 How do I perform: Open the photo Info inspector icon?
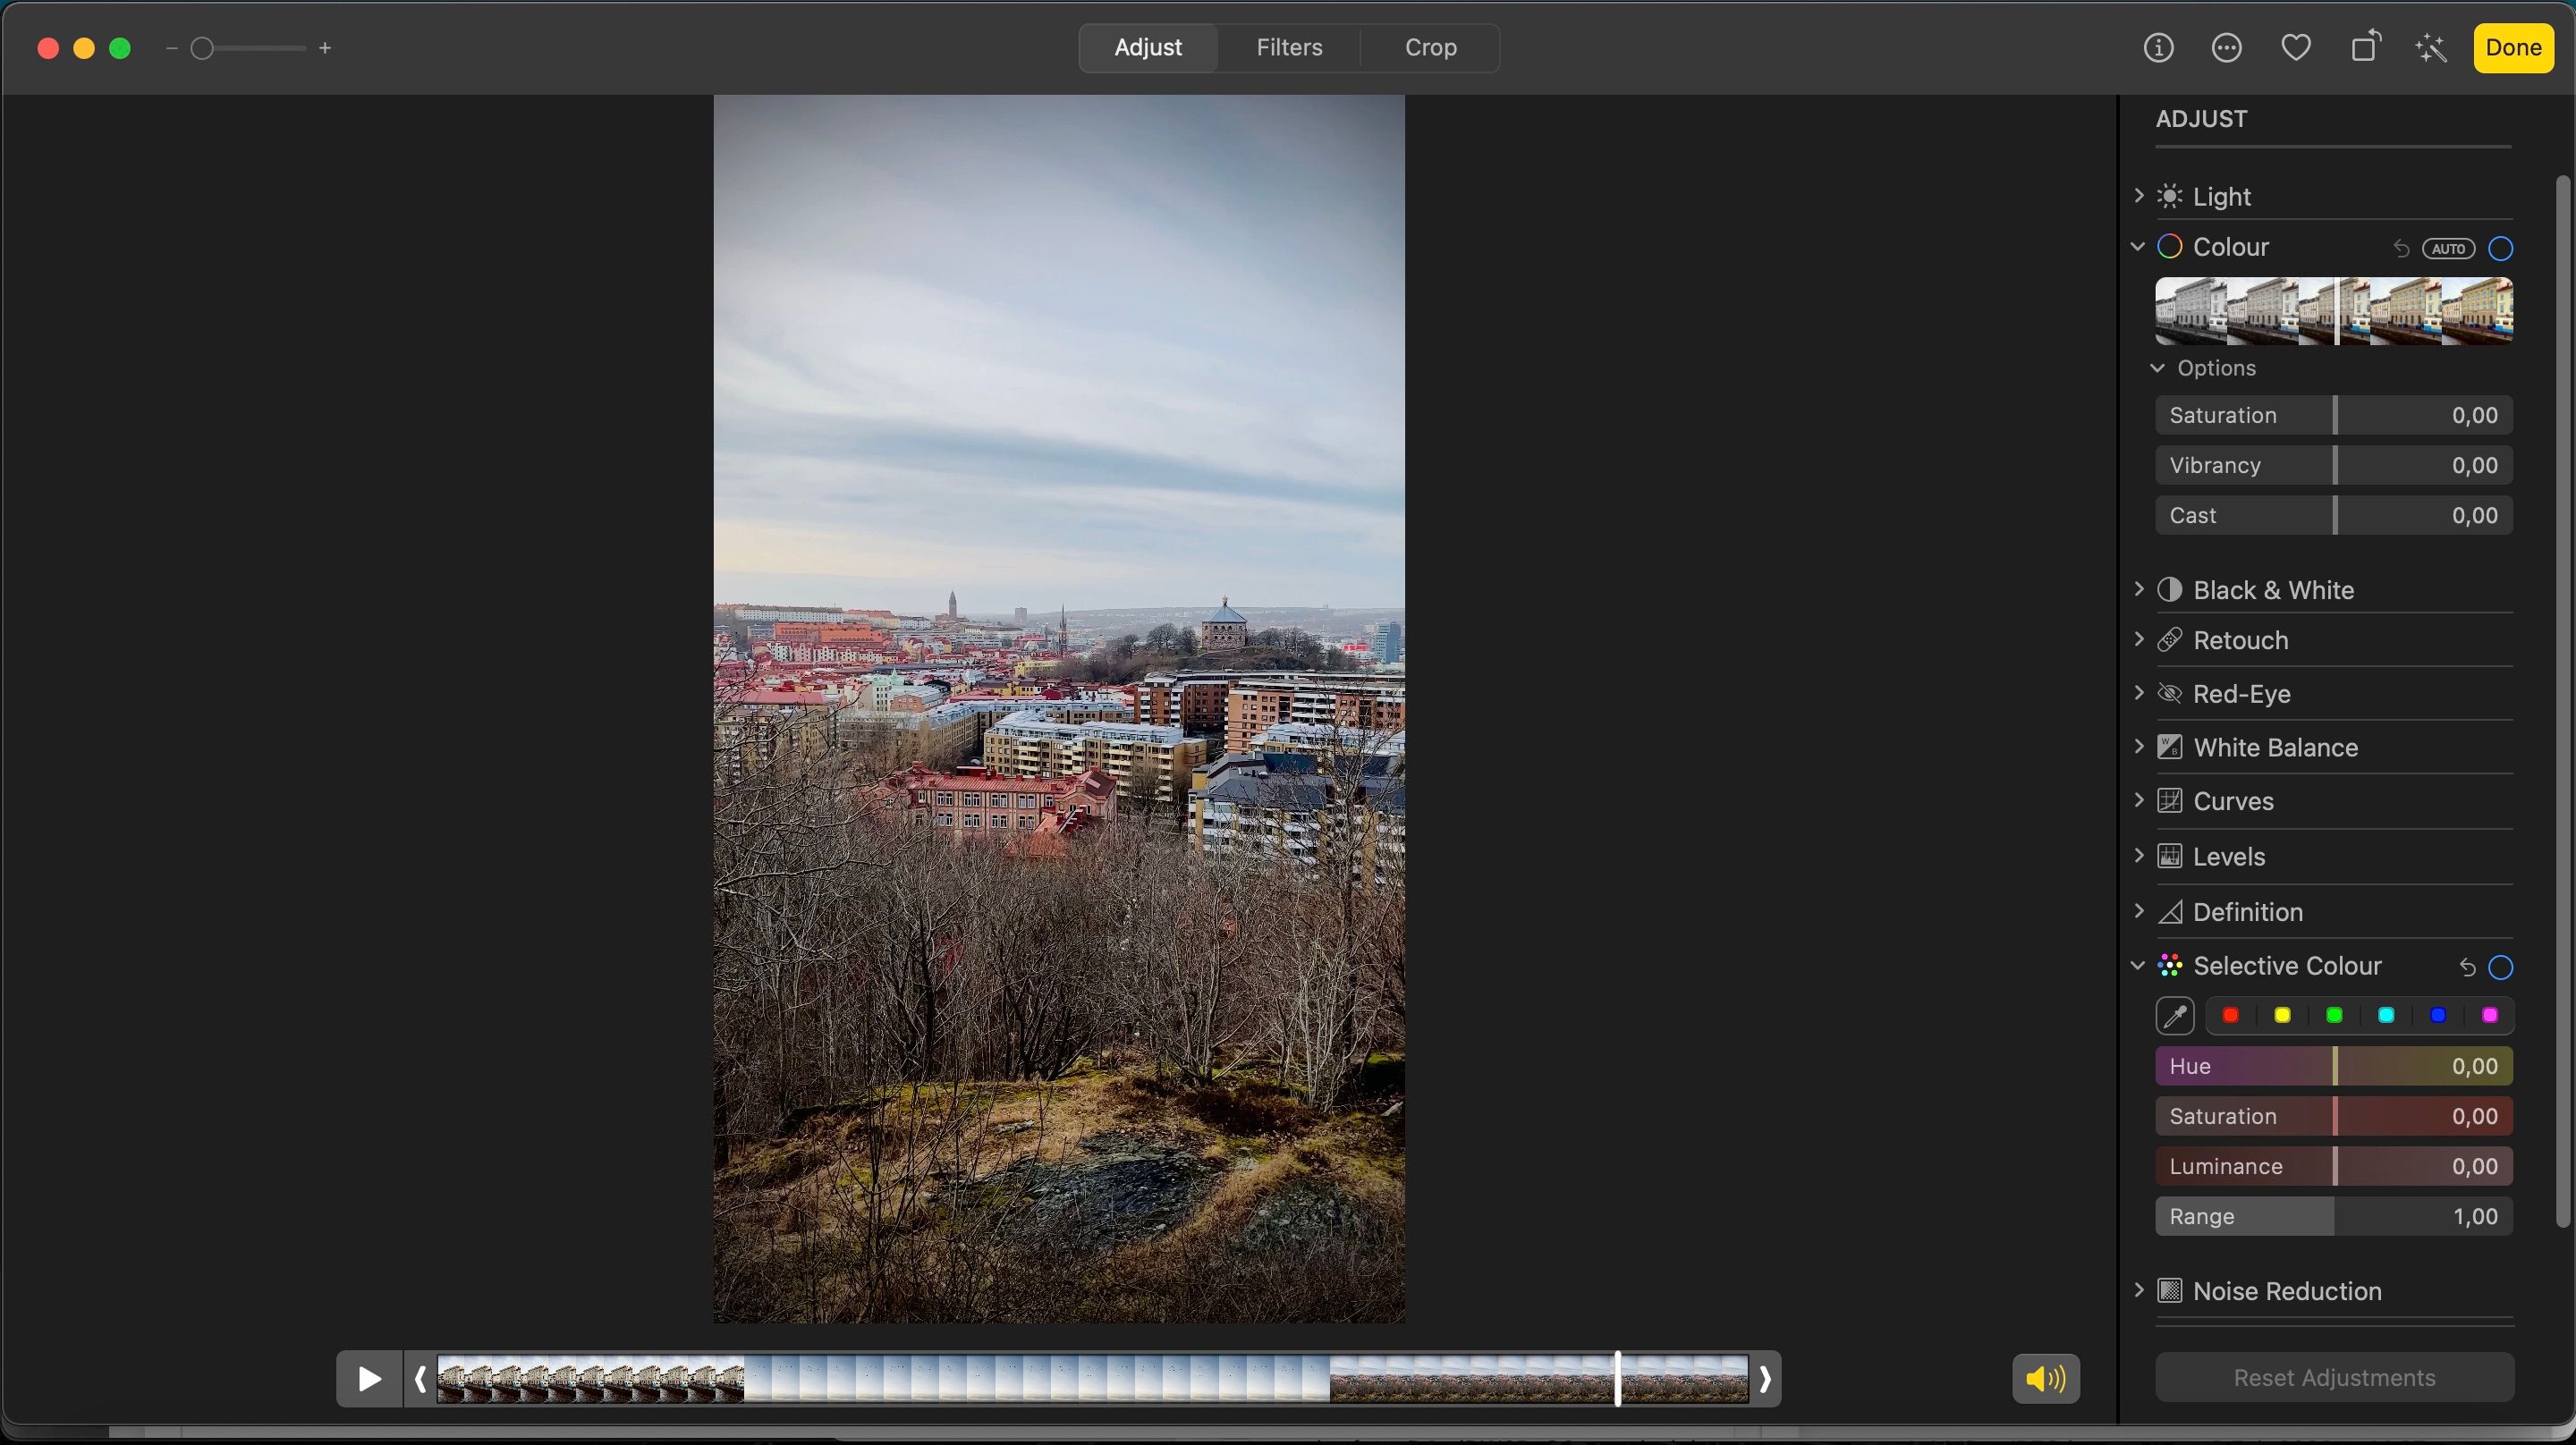tap(2158, 48)
